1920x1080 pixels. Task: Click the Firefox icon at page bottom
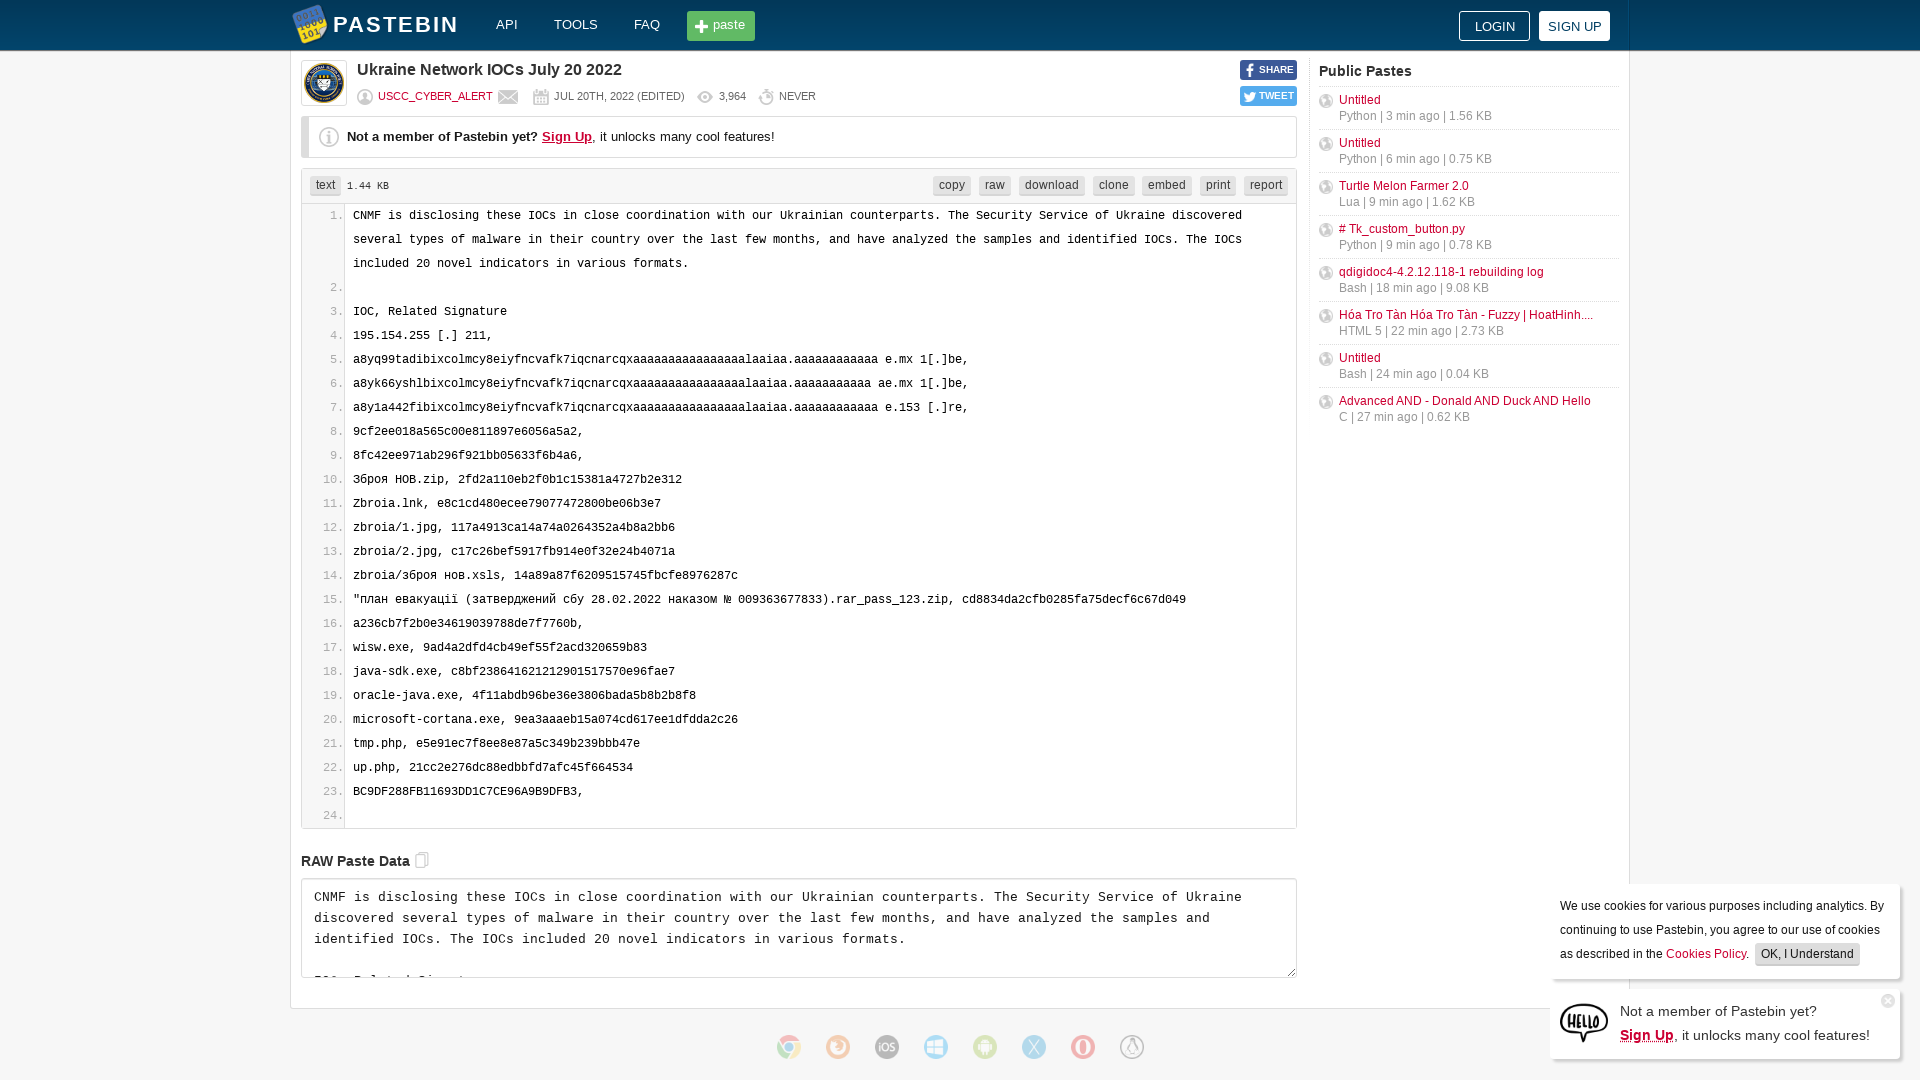838,1047
